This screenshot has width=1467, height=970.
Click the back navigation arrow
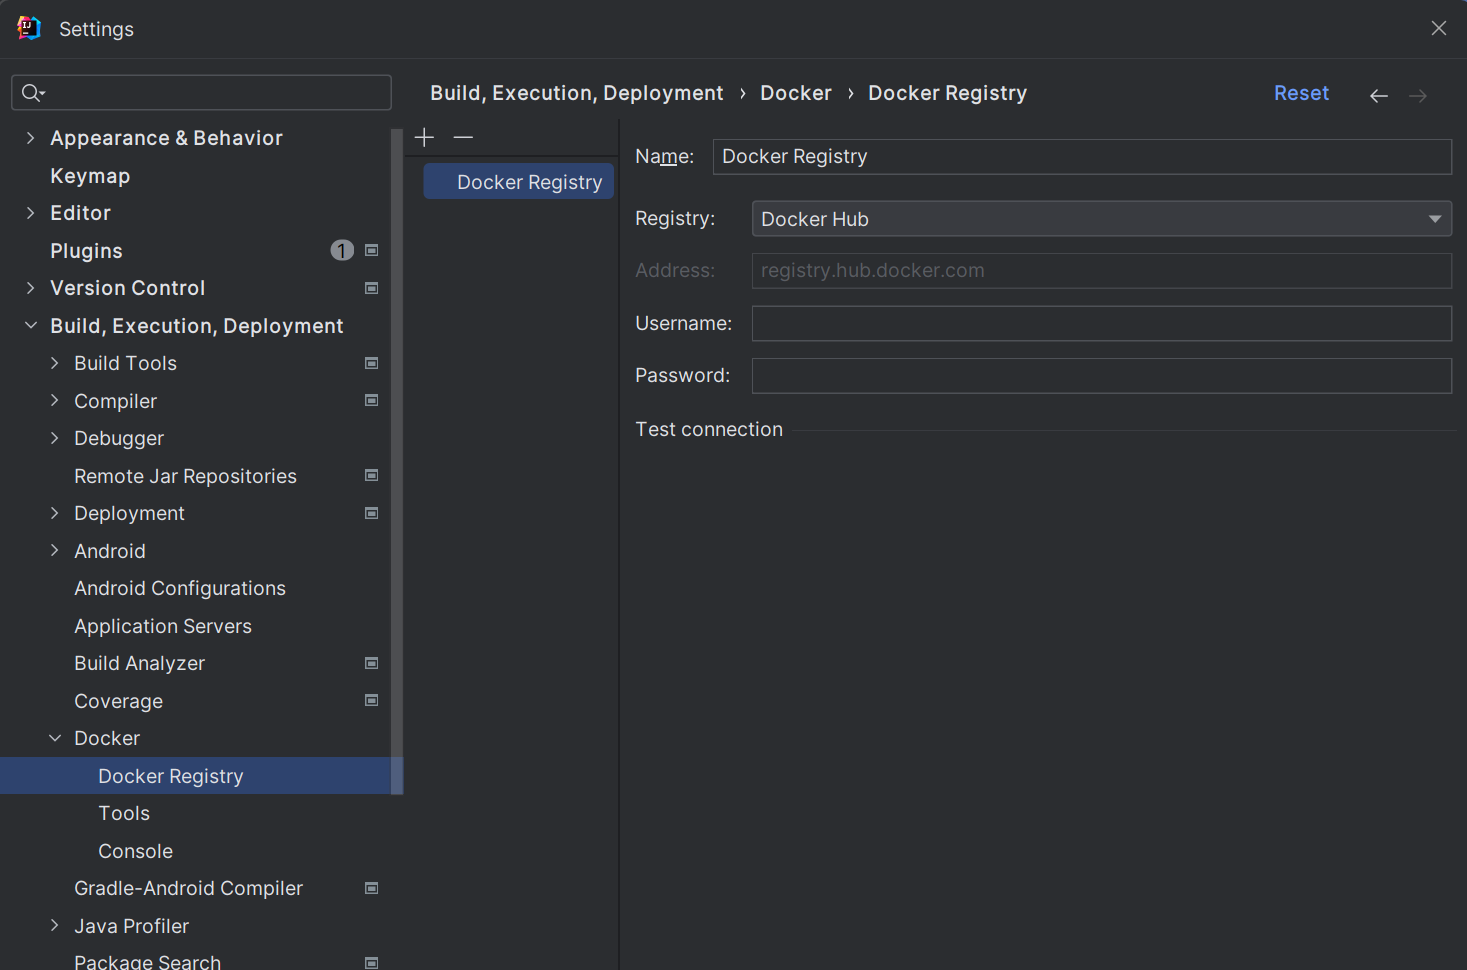[1379, 95]
